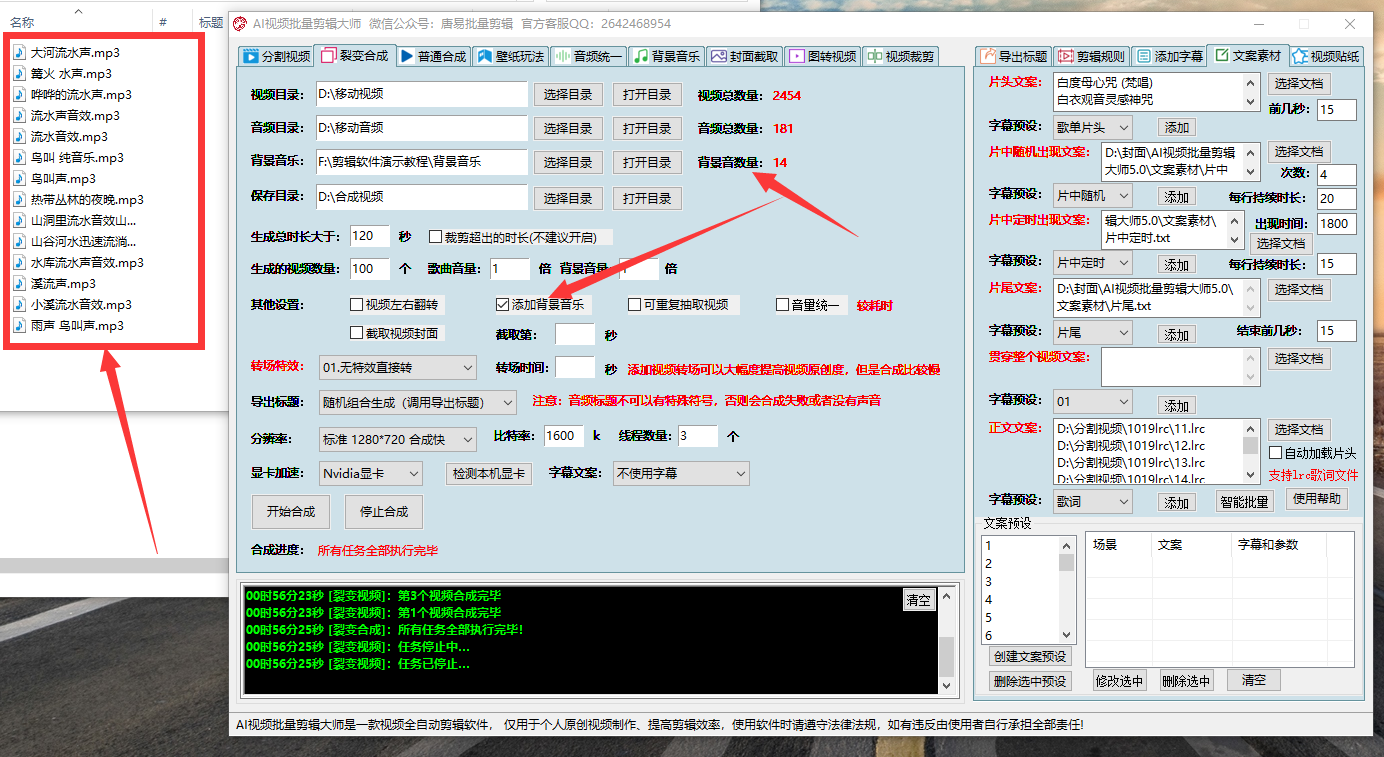Enable 截取视频封面 checkbox

(356, 333)
